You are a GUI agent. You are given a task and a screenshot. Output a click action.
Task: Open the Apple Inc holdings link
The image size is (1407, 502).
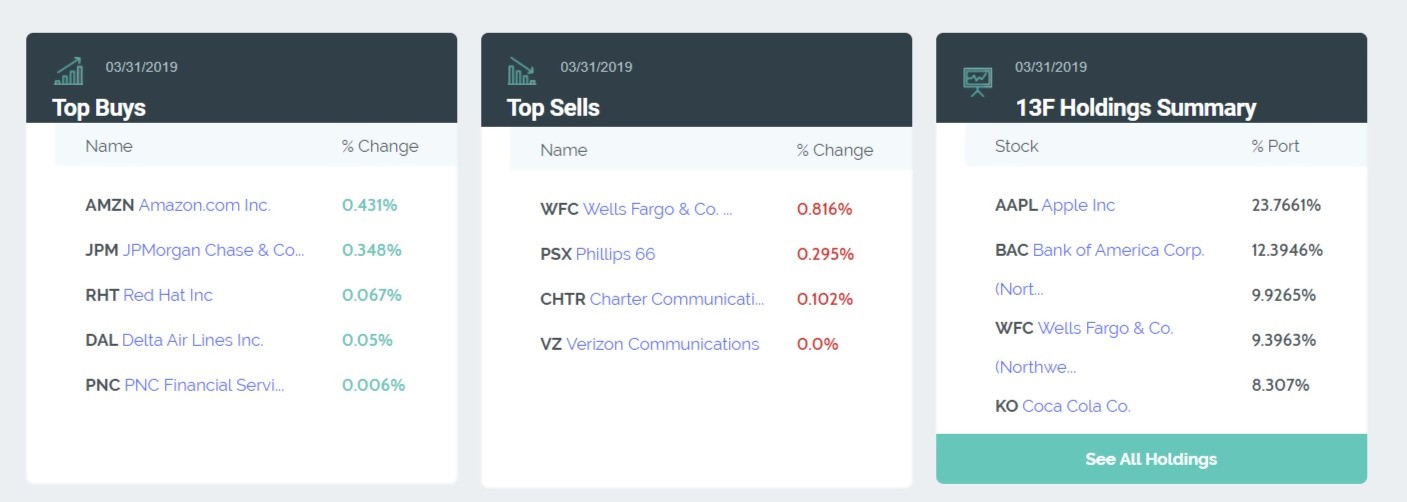click(x=1078, y=205)
